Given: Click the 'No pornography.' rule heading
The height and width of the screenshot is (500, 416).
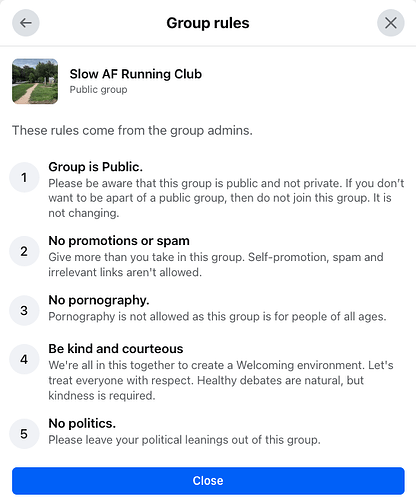Looking at the screenshot, I should (99, 300).
